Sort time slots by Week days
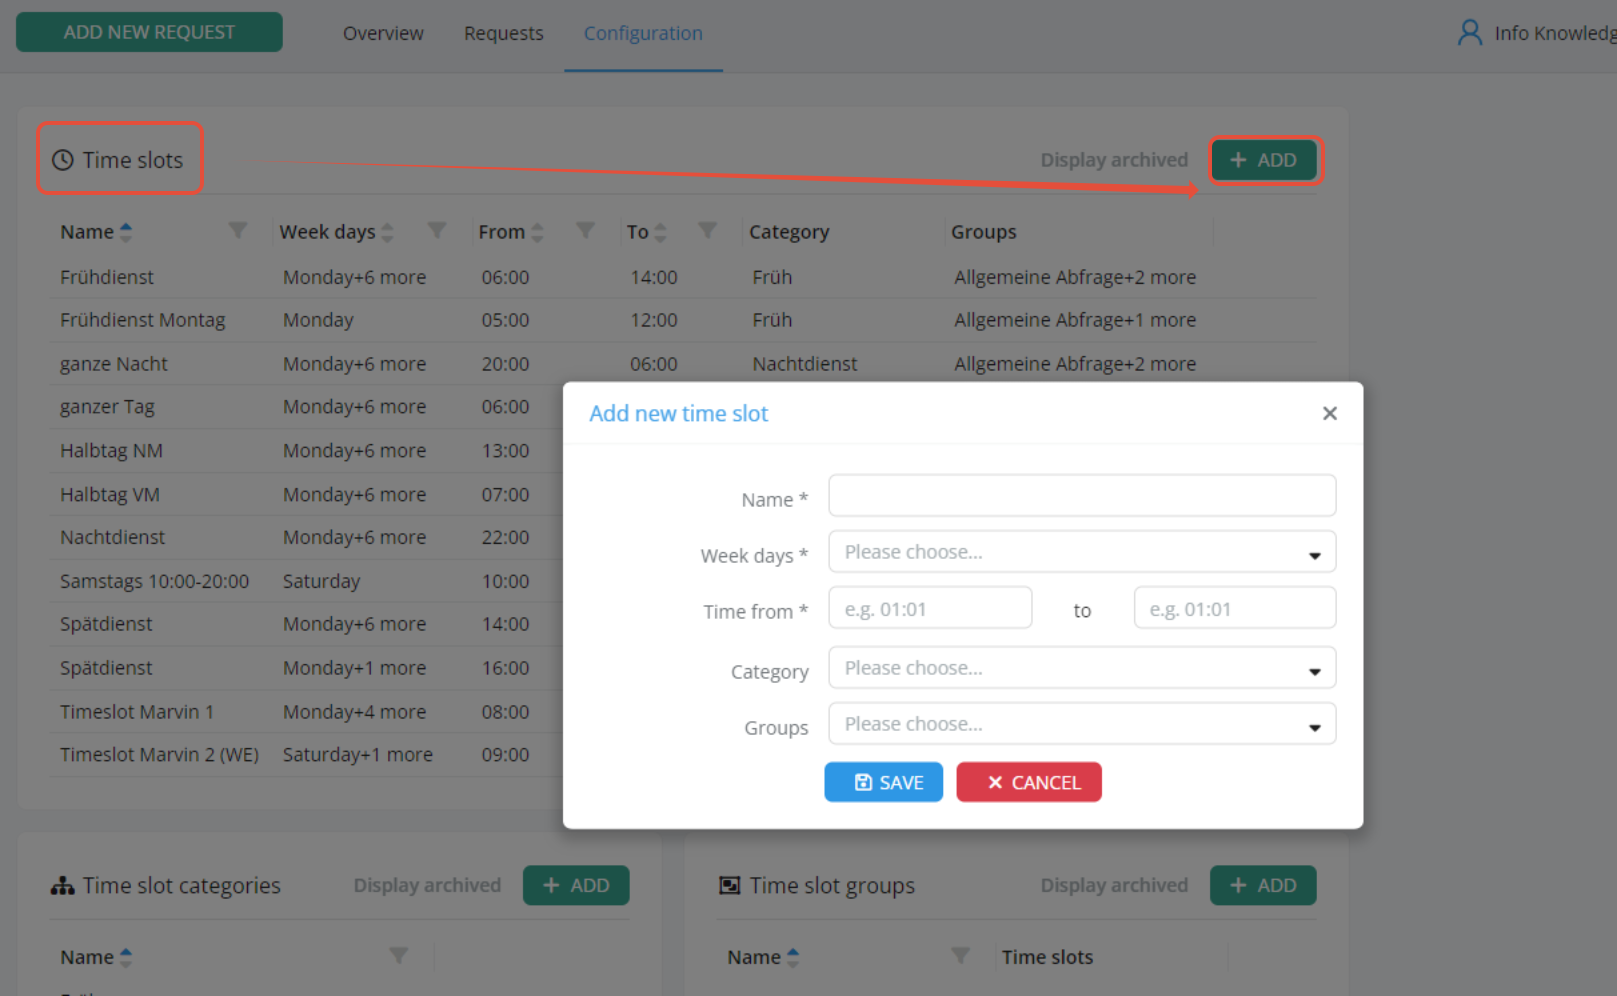Screen dimensions: 1617x996 (x=388, y=232)
